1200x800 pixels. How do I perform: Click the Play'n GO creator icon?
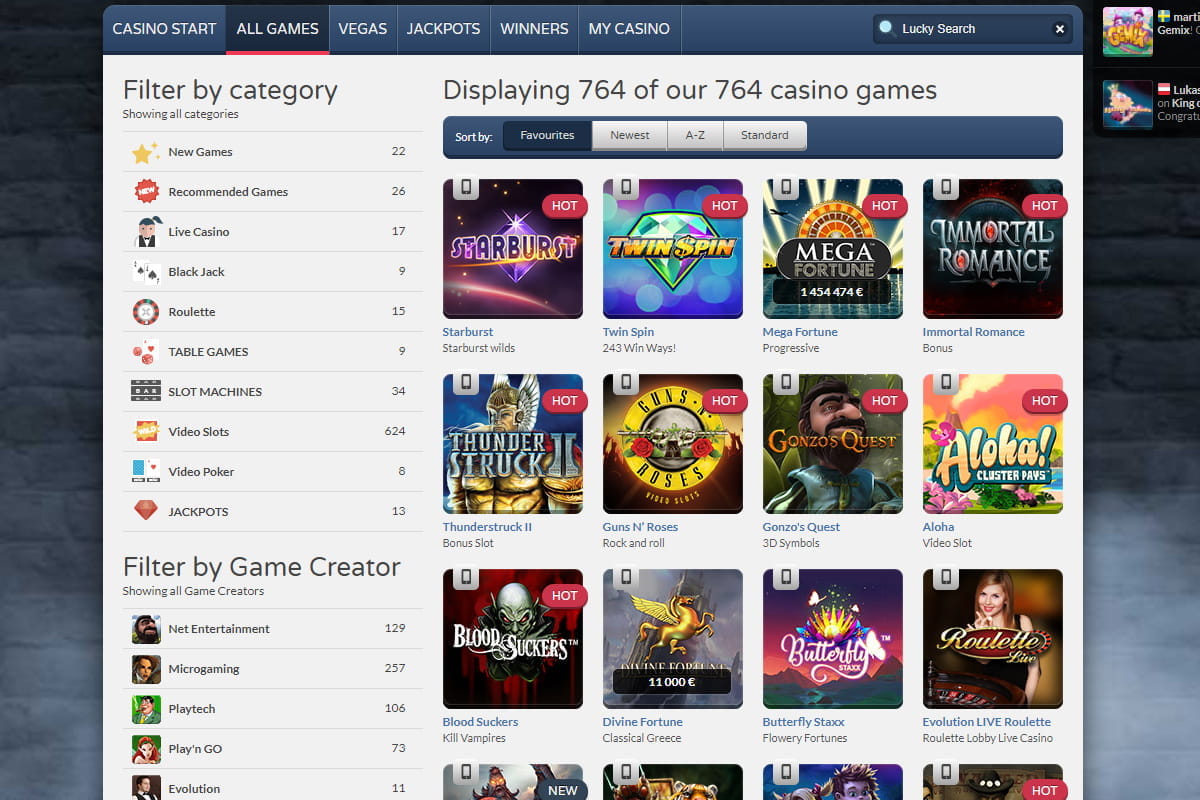146,749
